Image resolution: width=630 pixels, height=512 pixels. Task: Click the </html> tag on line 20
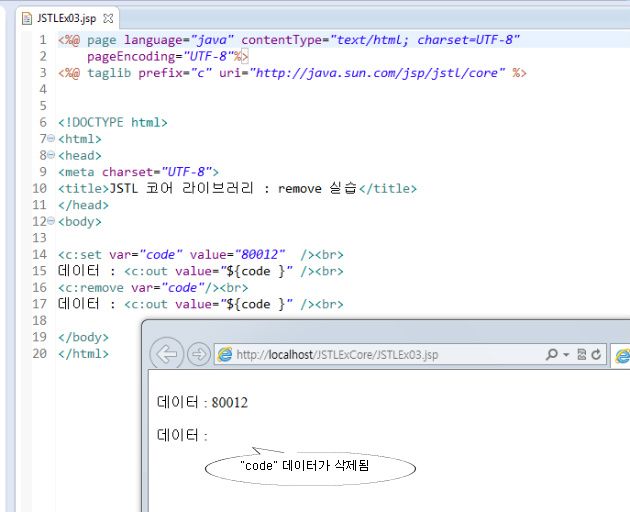[x=83, y=354]
